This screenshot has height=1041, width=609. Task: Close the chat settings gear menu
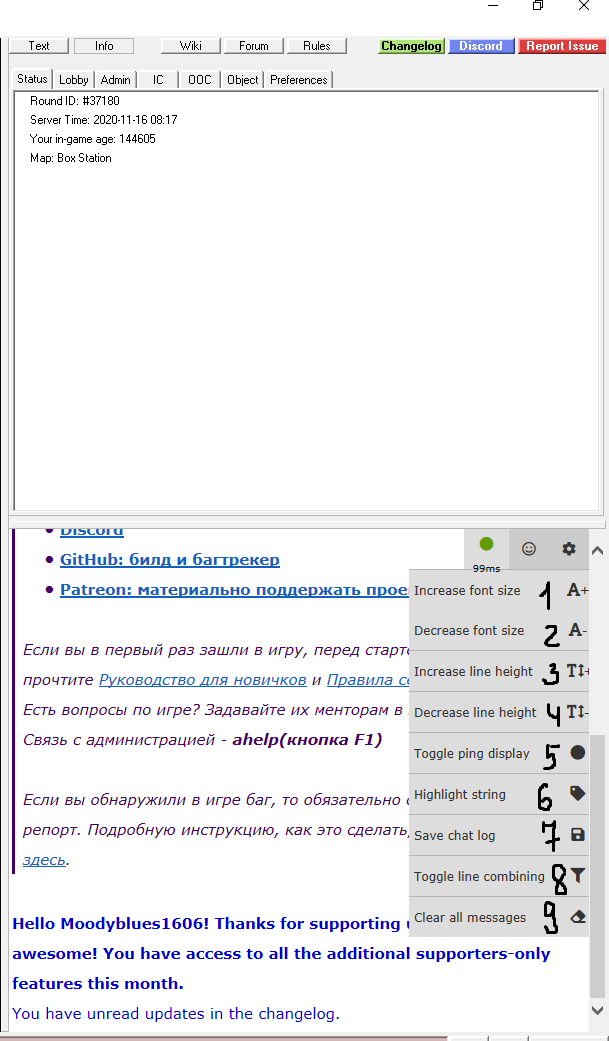point(569,548)
